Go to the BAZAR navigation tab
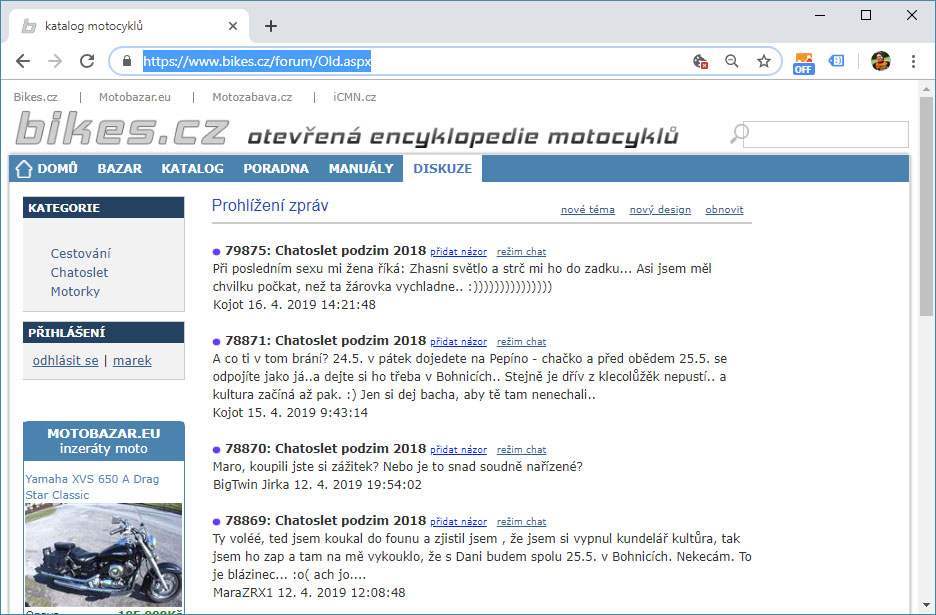 click(119, 168)
